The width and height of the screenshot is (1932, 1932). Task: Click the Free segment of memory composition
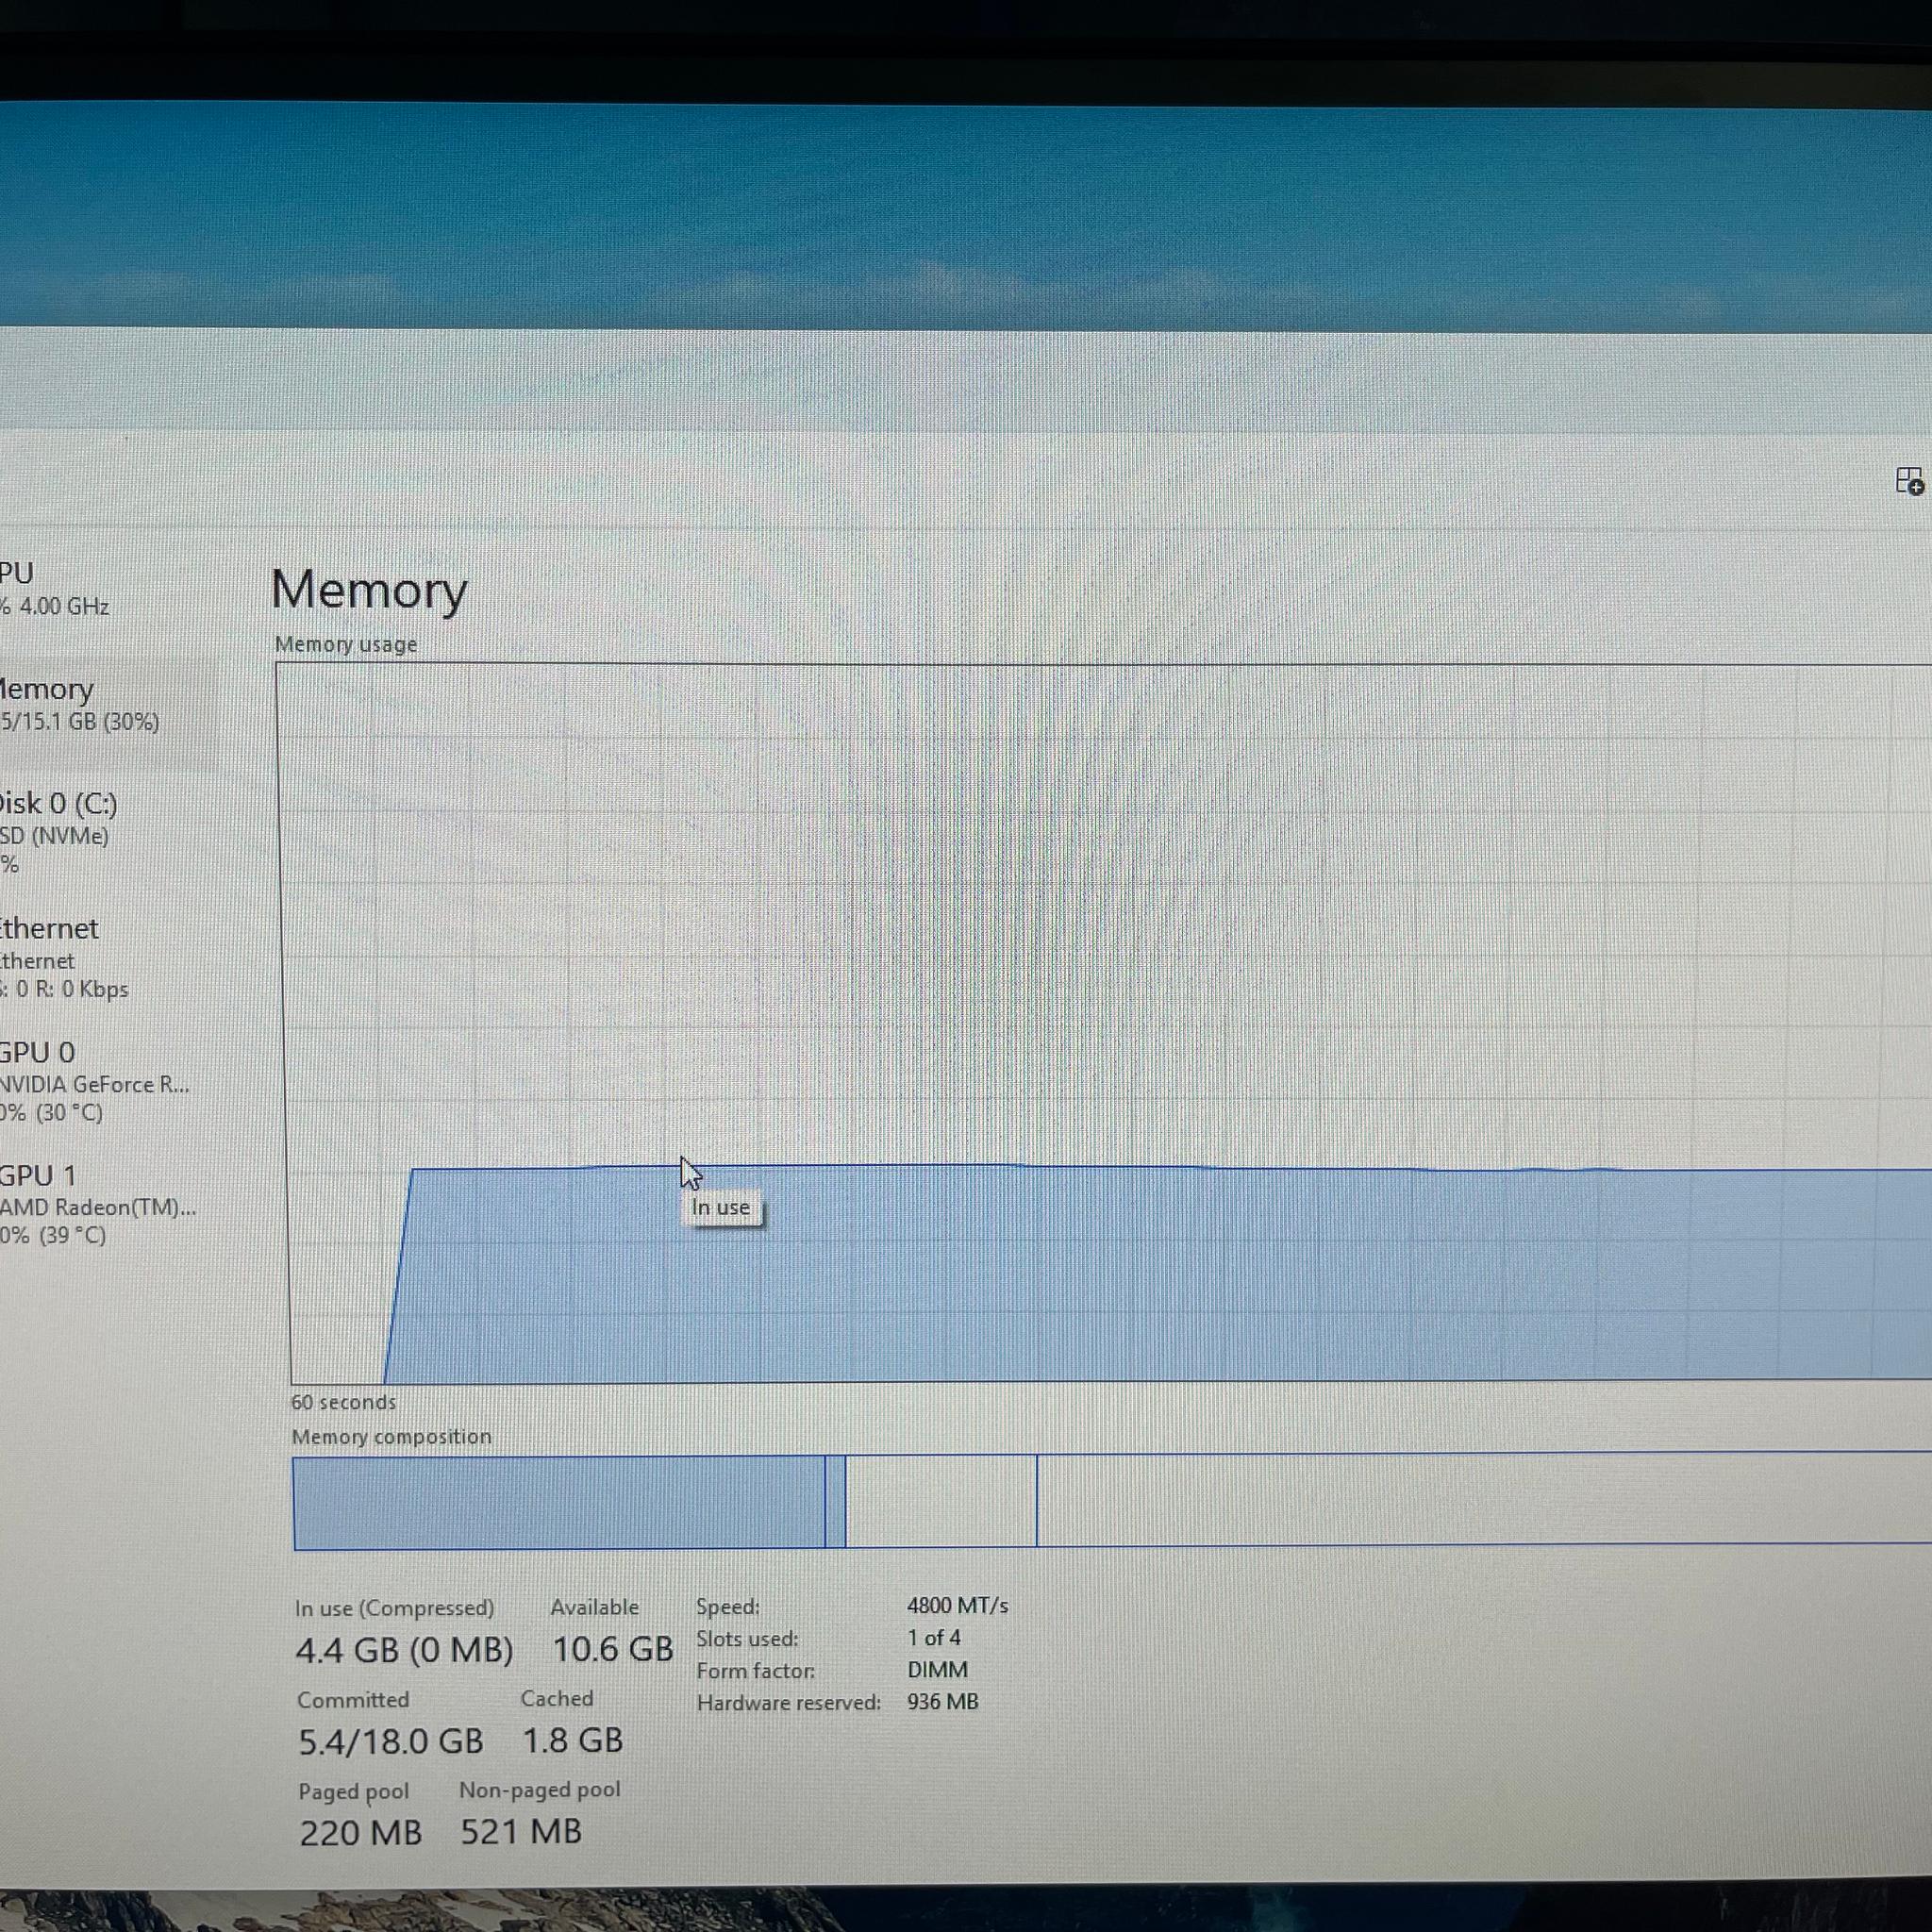point(1484,1498)
